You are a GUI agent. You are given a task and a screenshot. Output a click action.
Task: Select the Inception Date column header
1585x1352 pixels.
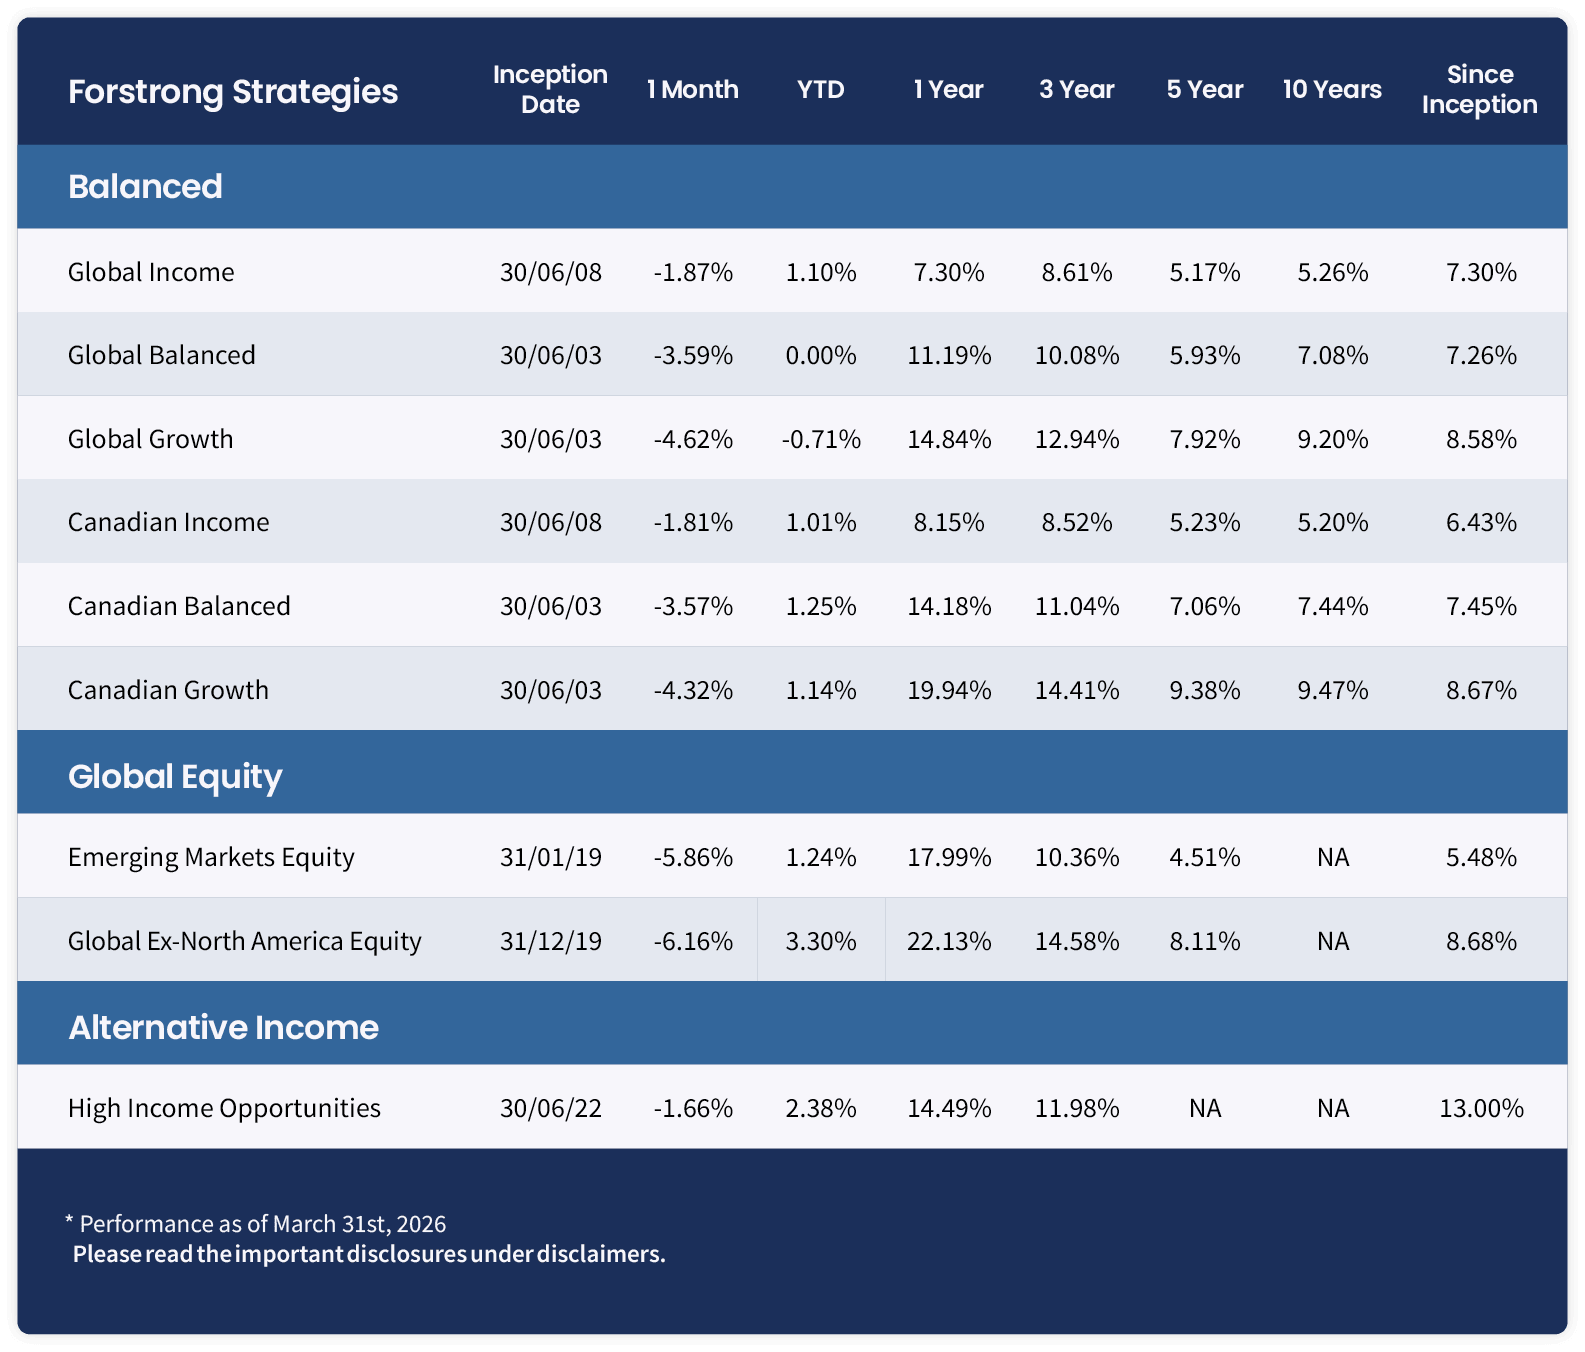coord(550,89)
